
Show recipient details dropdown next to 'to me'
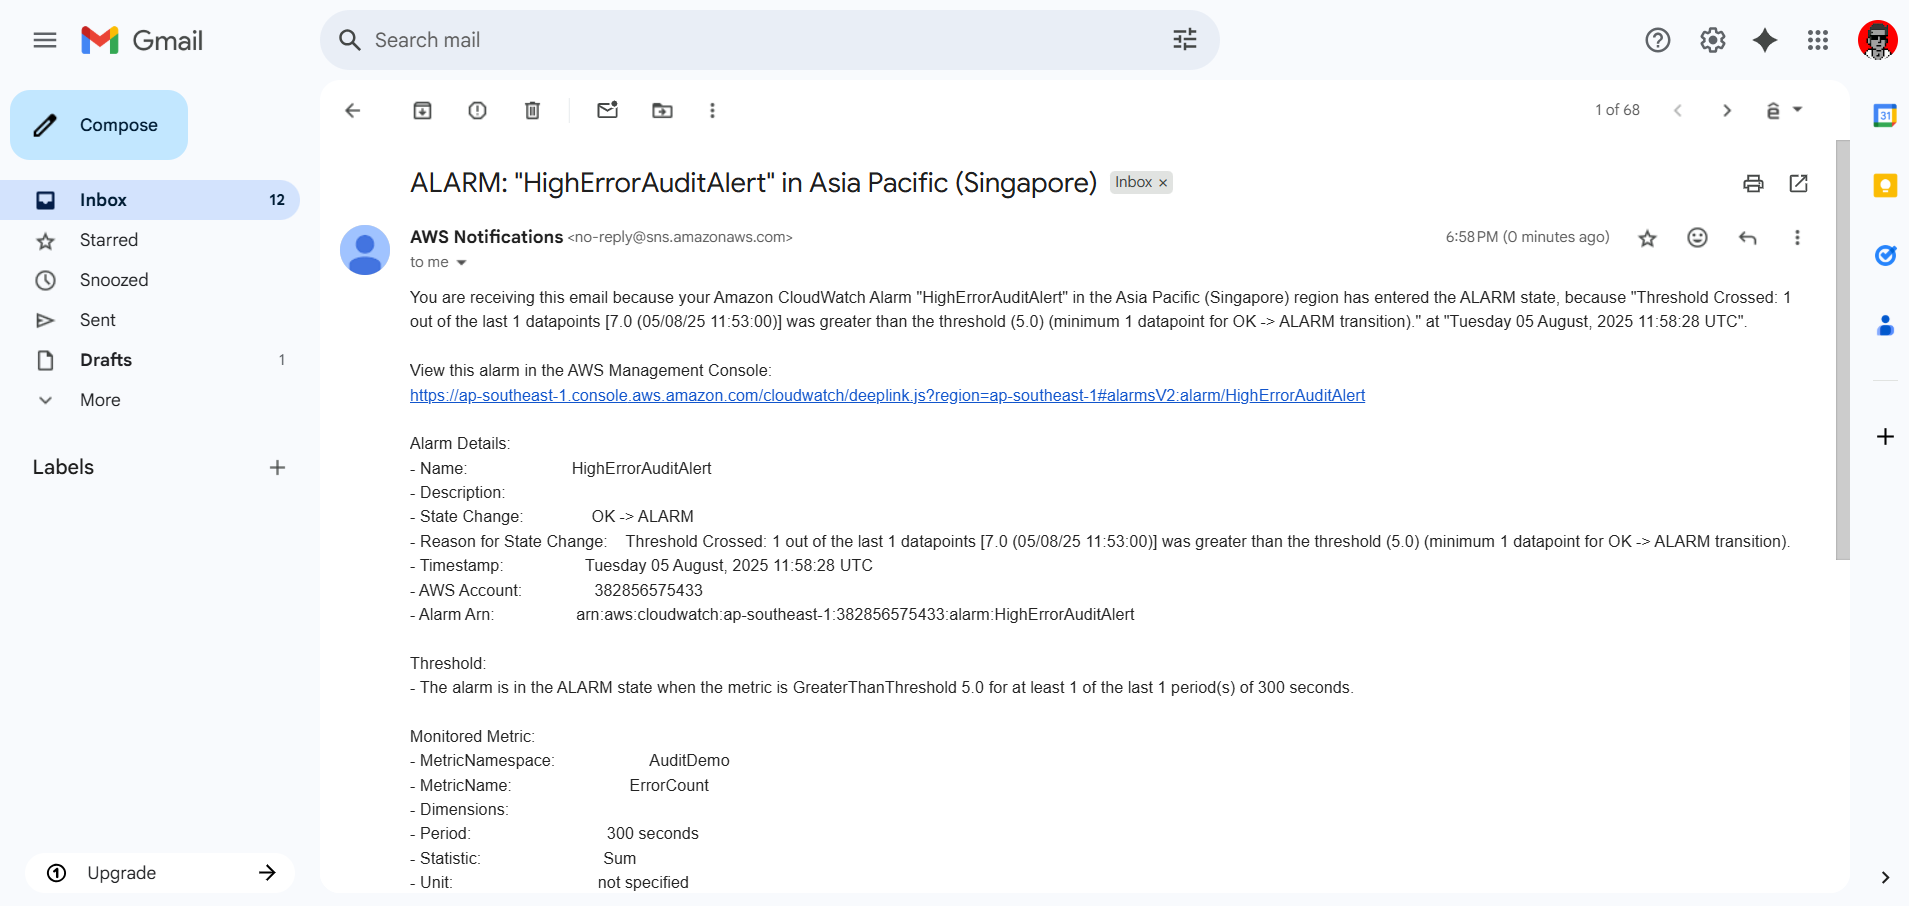click(461, 263)
